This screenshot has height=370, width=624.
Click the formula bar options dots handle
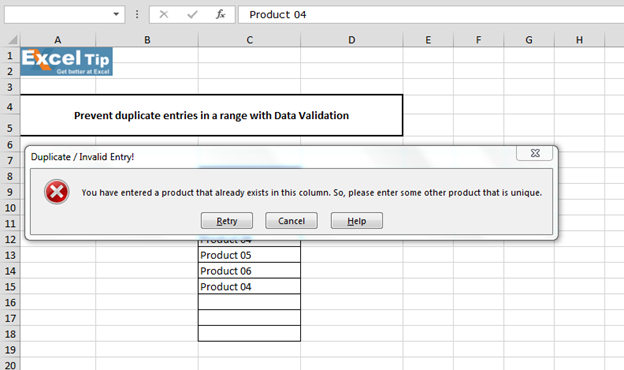tap(137, 15)
